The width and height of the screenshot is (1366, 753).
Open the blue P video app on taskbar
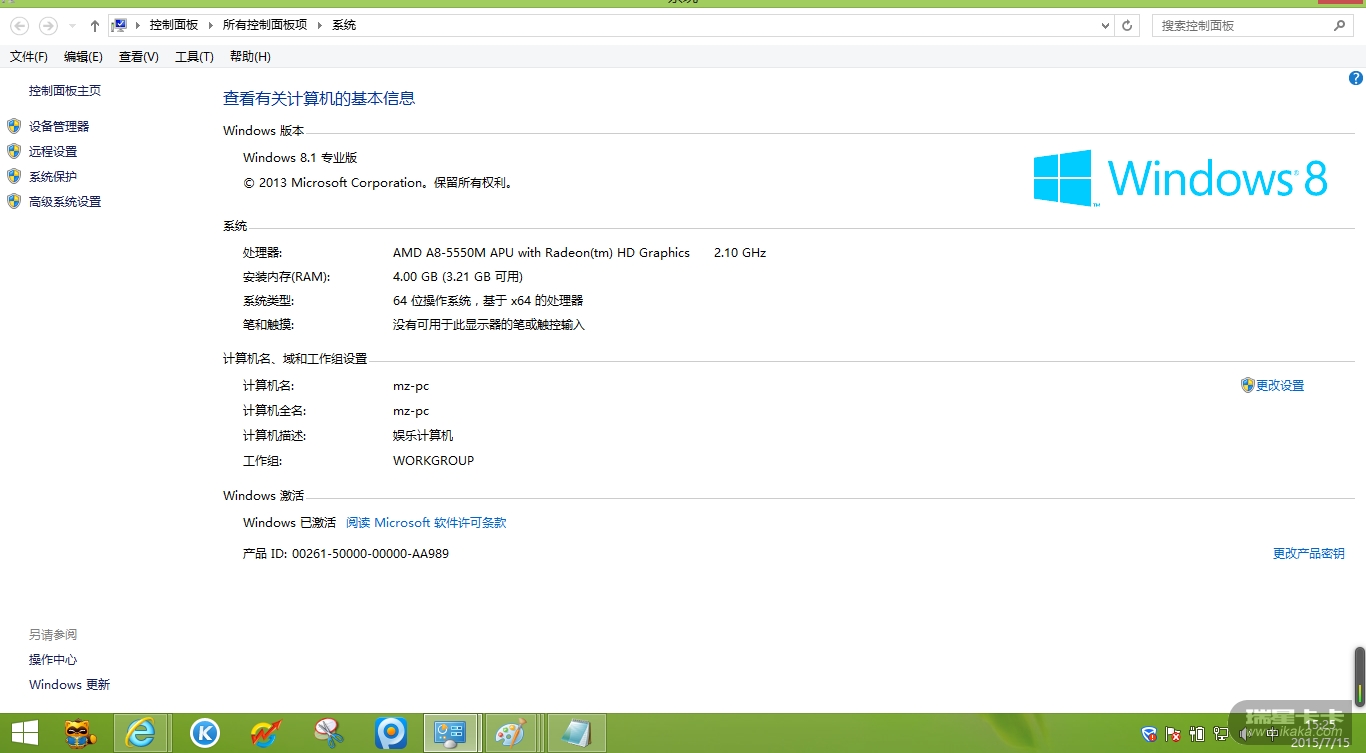tap(391, 733)
